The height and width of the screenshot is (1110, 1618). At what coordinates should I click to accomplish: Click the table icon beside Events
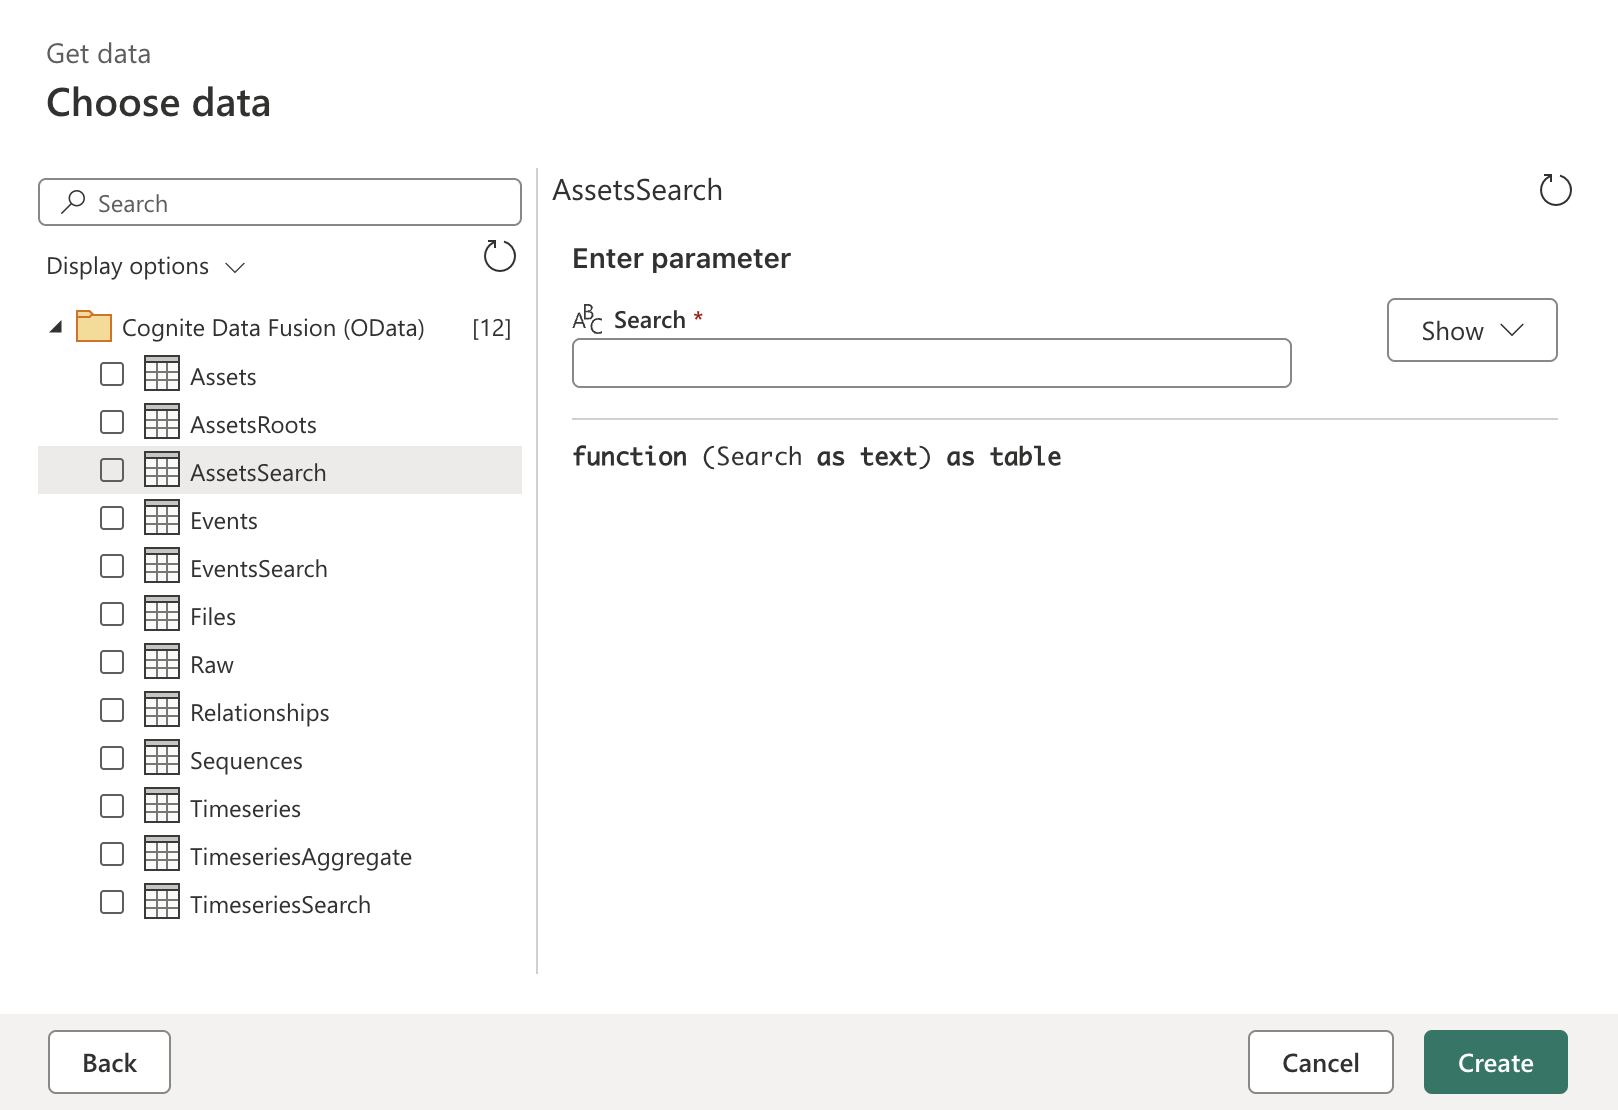[161, 519]
